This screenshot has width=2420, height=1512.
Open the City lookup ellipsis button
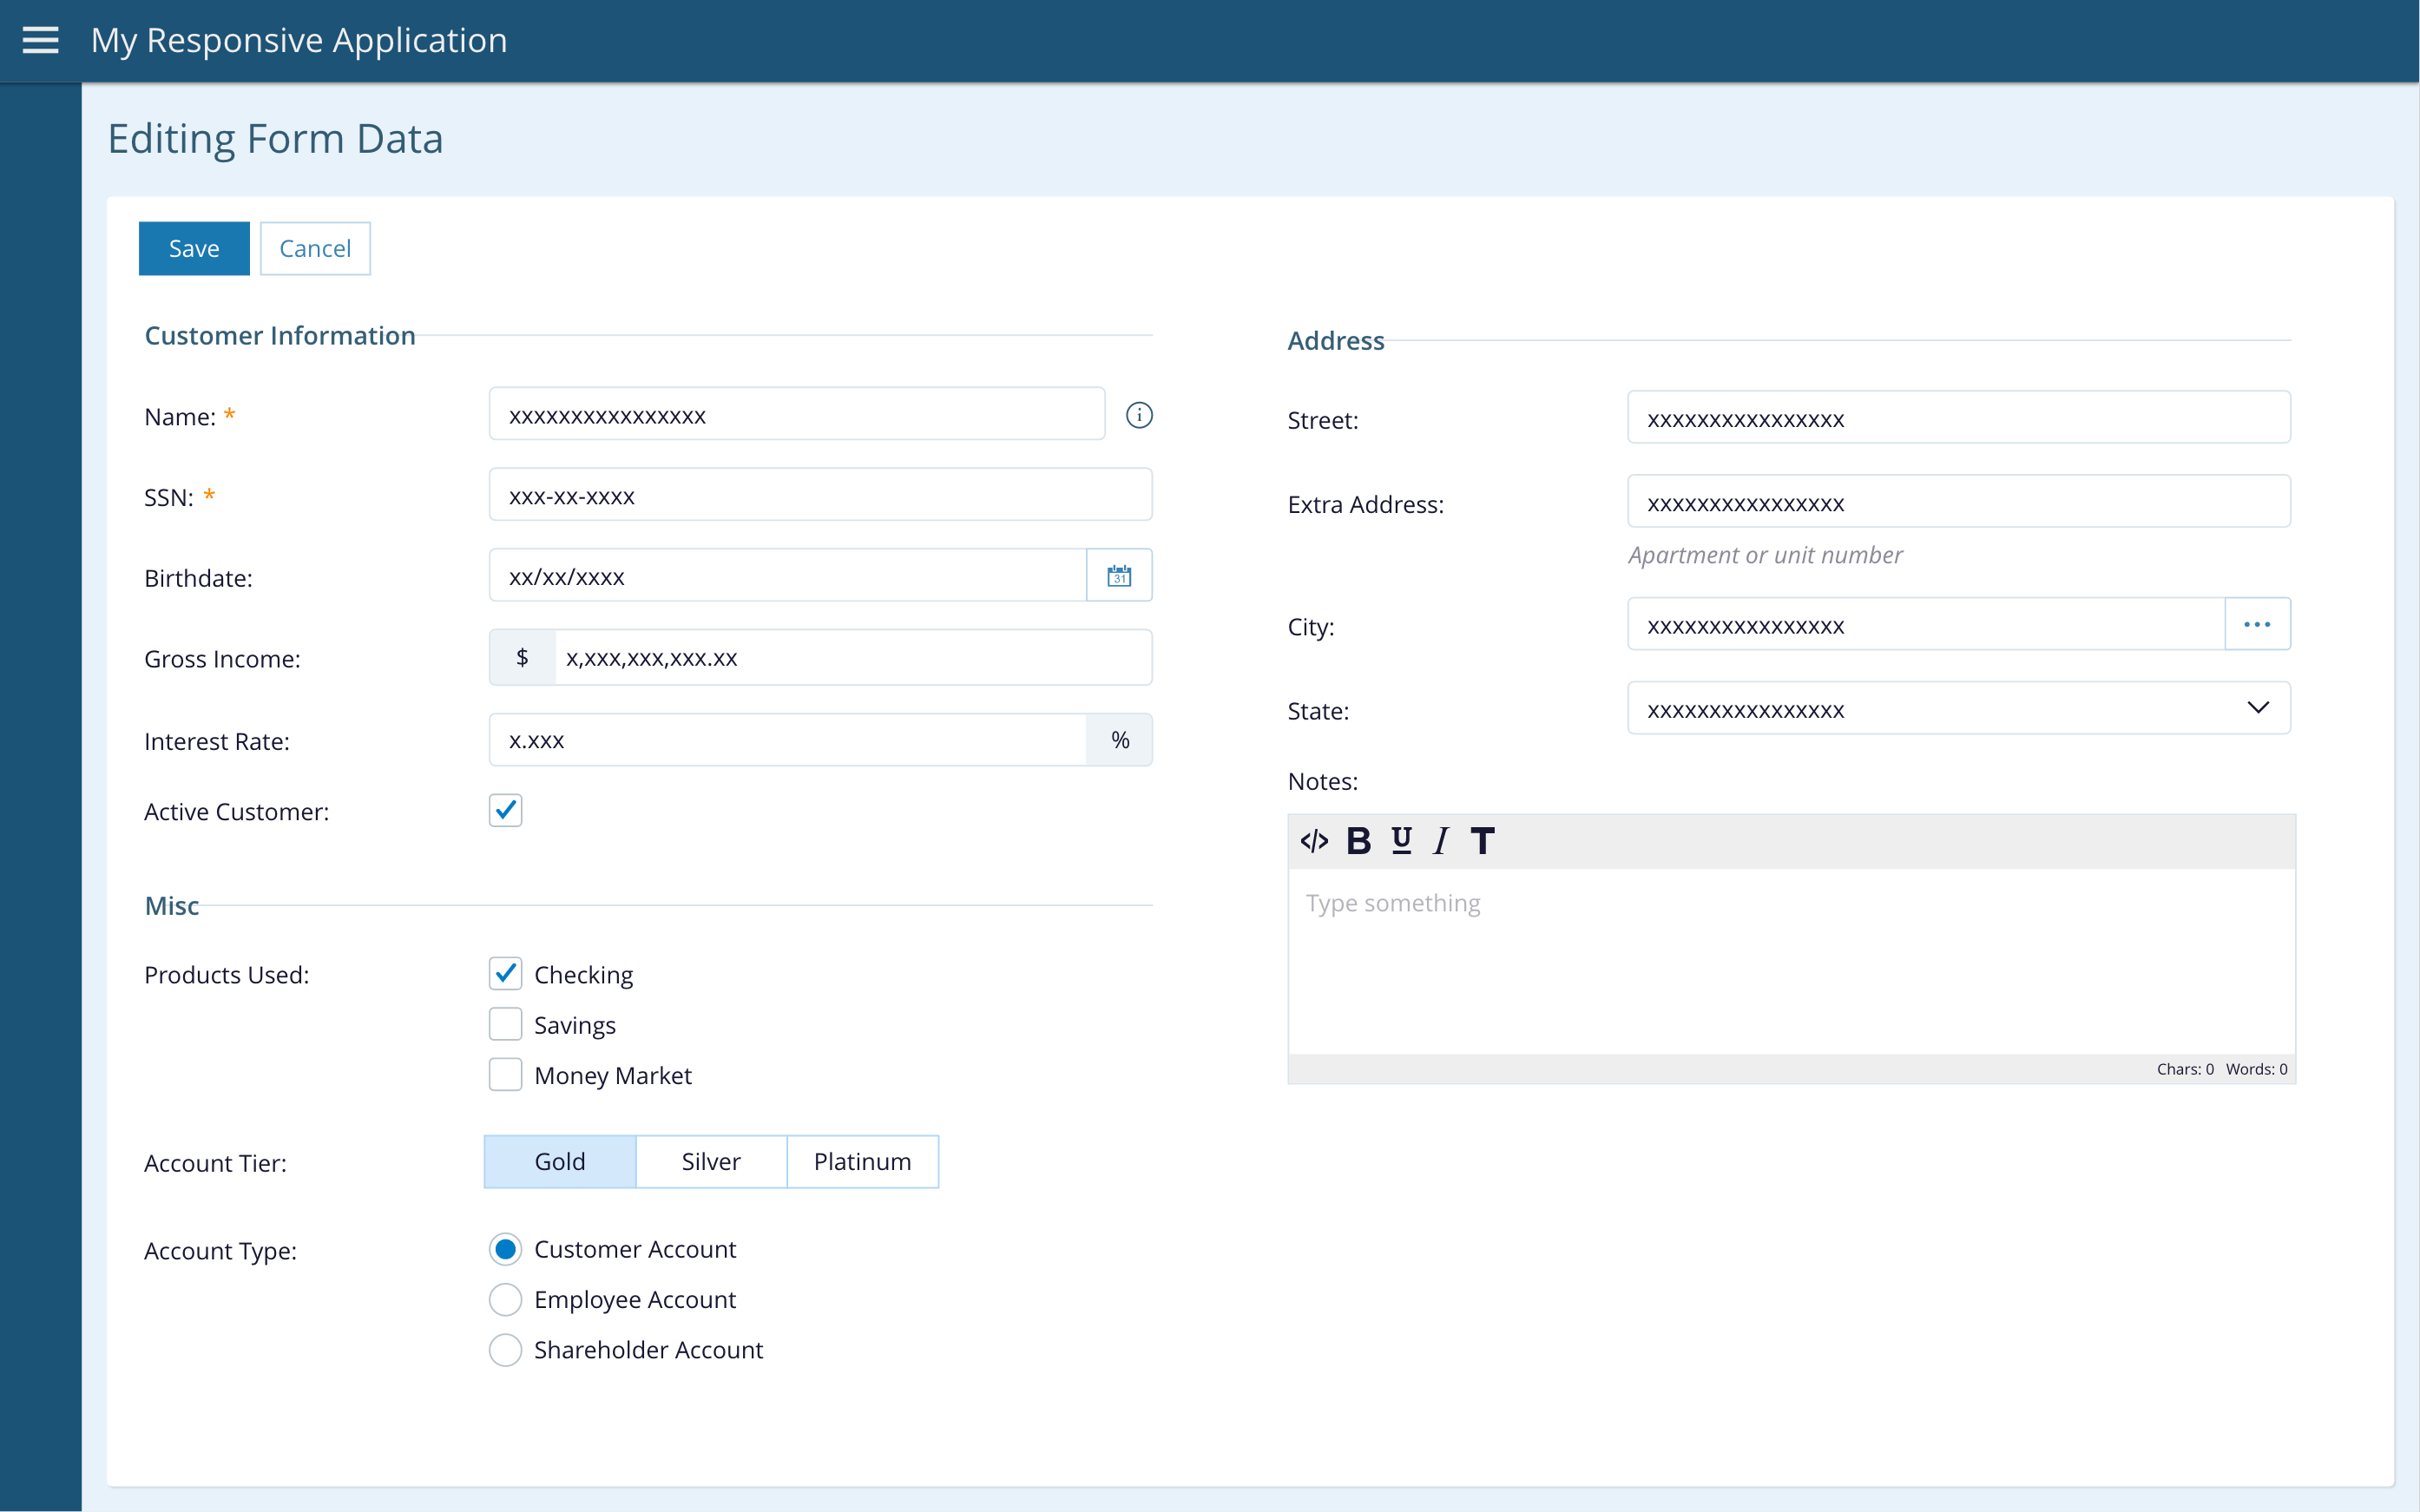[x=2257, y=625]
